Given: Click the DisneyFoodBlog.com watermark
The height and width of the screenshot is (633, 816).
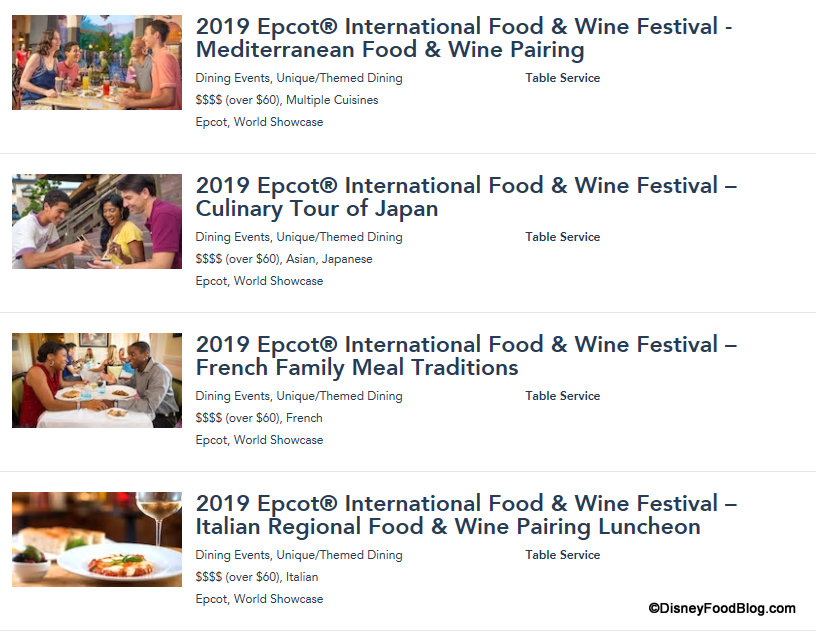Looking at the screenshot, I should click(722, 608).
